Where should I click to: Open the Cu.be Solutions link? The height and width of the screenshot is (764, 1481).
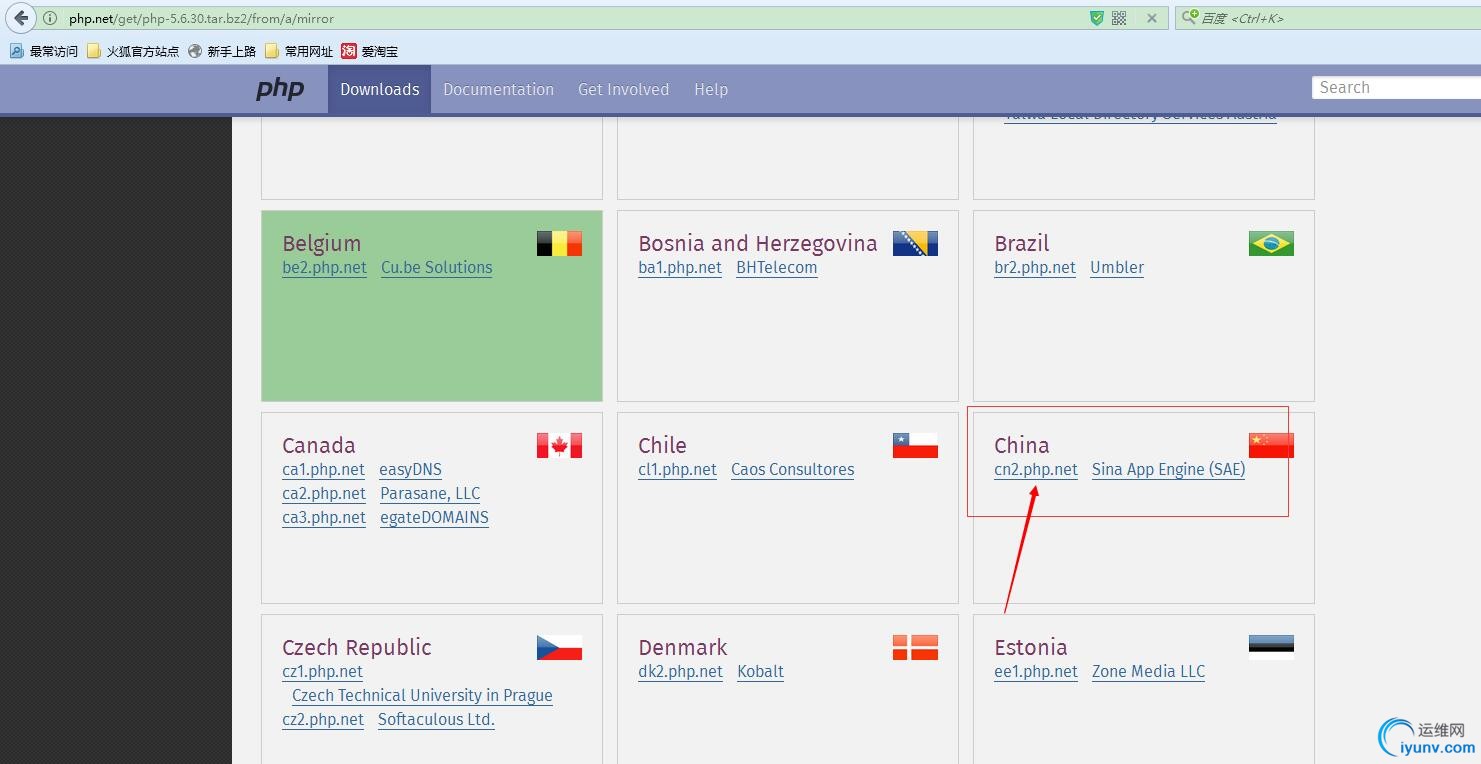tap(437, 268)
